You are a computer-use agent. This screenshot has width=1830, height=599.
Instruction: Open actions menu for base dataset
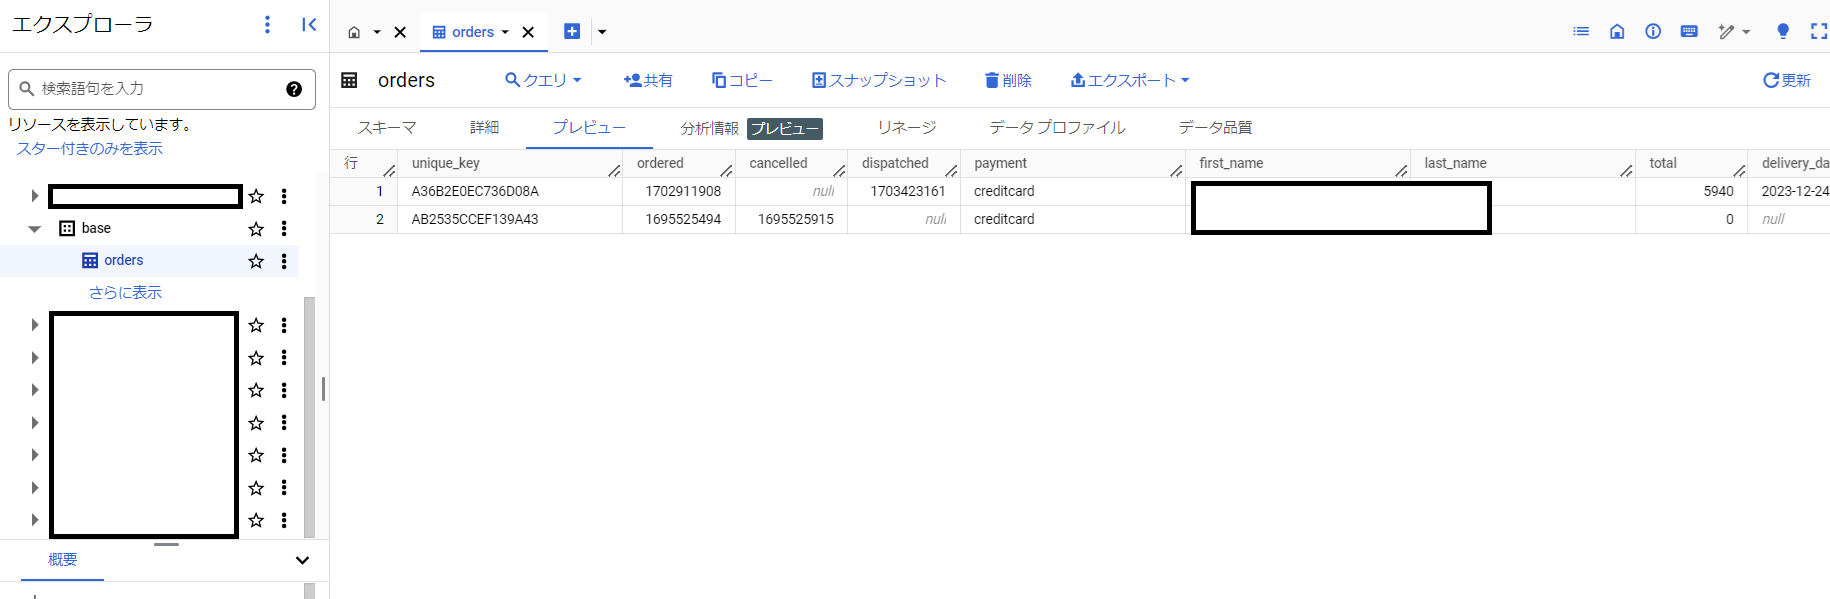click(x=284, y=229)
